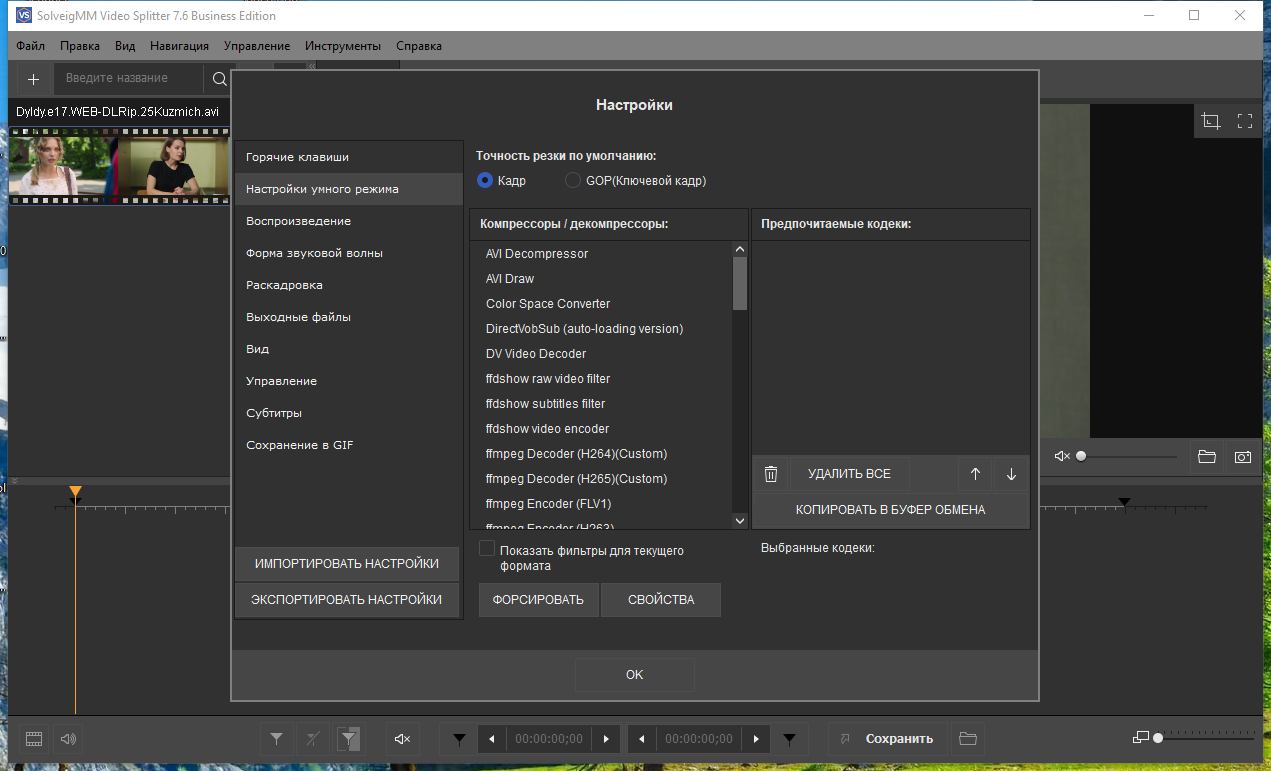
Task: Select the Dyldy.e17 video thumbnail
Action: [120, 166]
